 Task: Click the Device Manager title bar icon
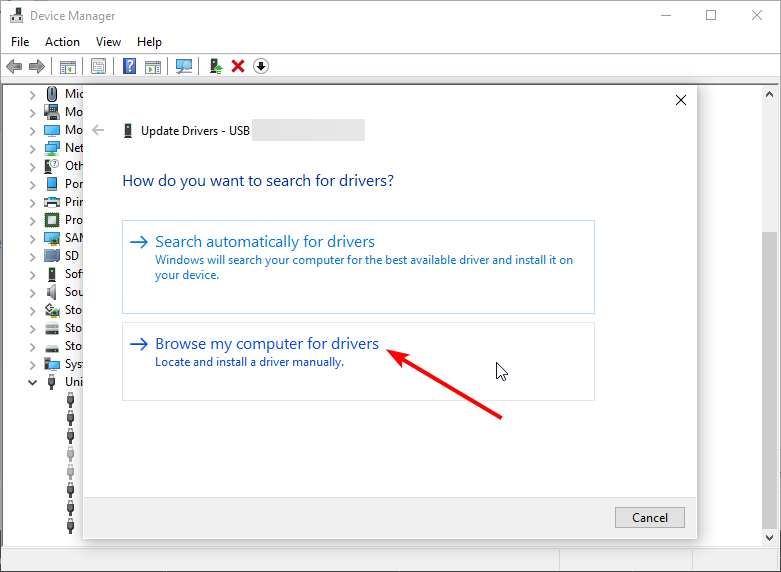coord(16,15)
